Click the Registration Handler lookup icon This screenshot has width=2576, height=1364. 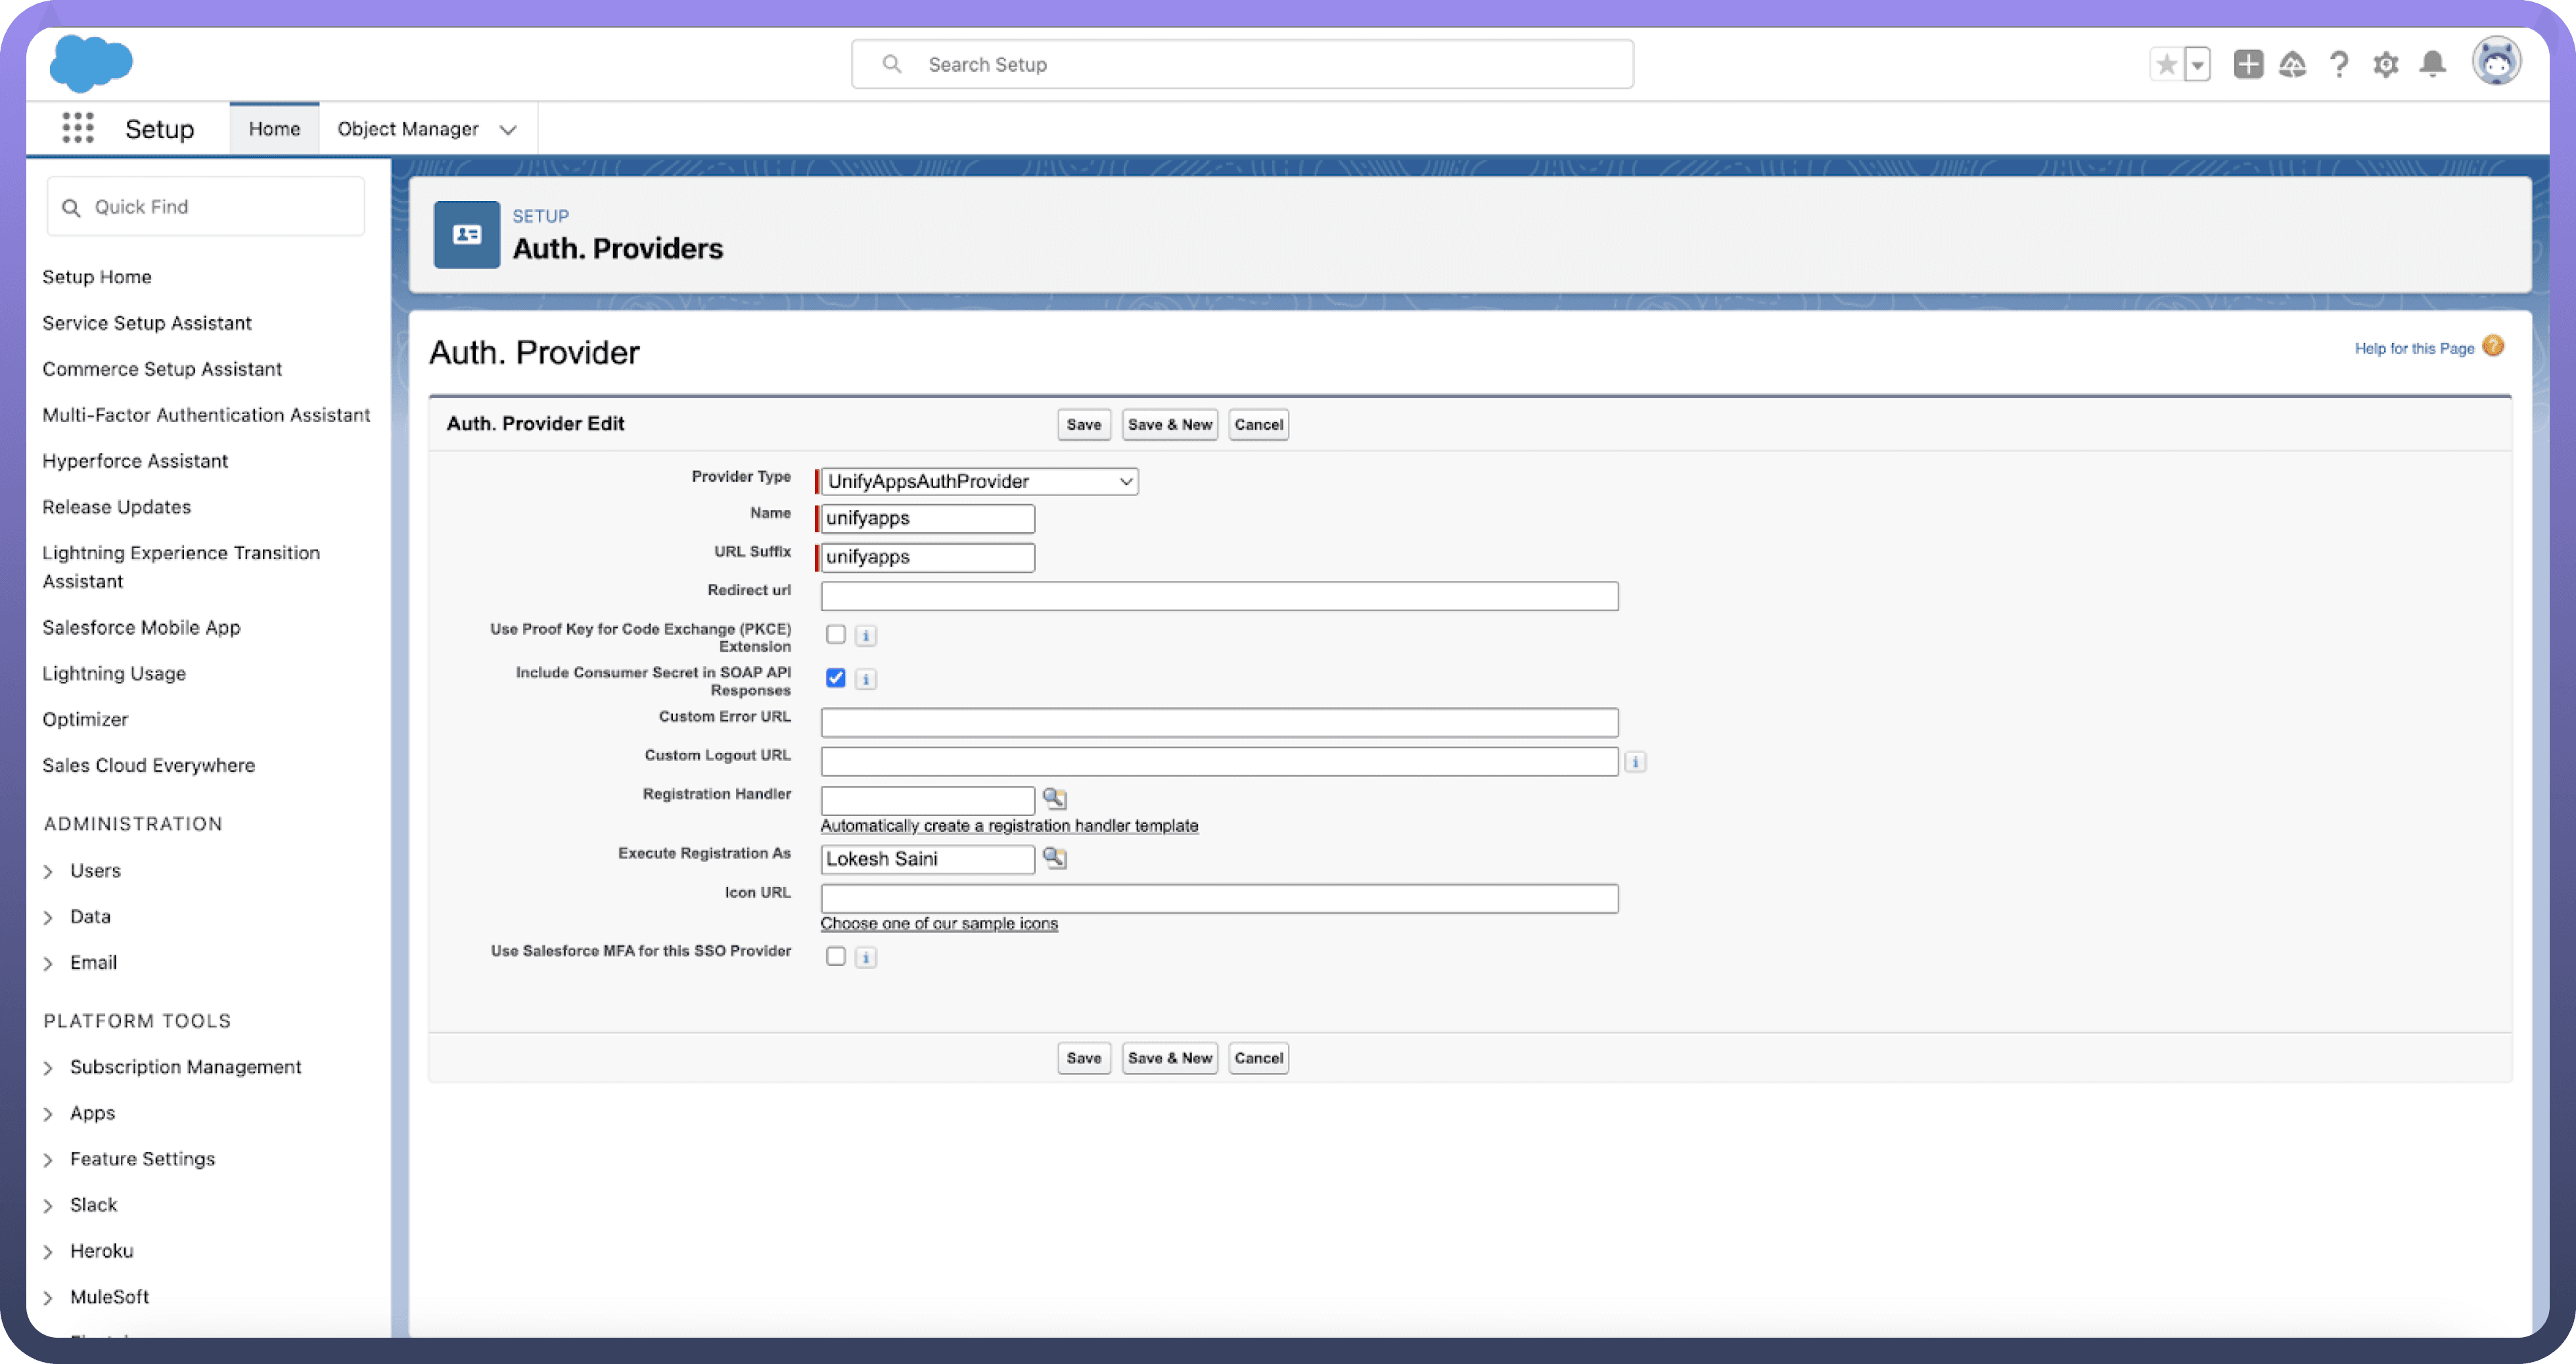tap(1054, 798)
